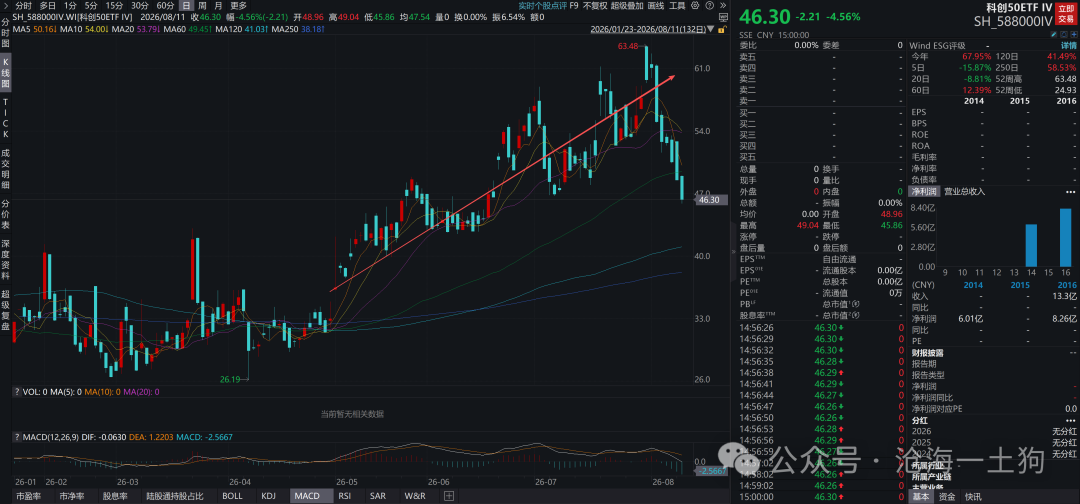Select the 月 monthly chart tab
1080x504 pixels.
[x=218, y=6]
